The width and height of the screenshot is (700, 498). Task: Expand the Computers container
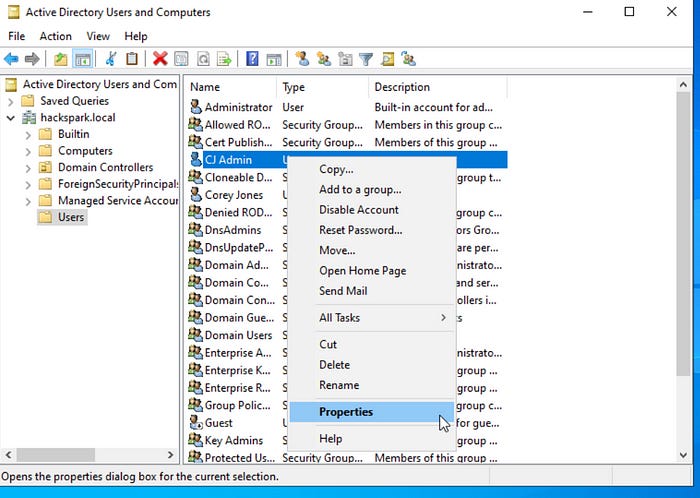[28, 151]
